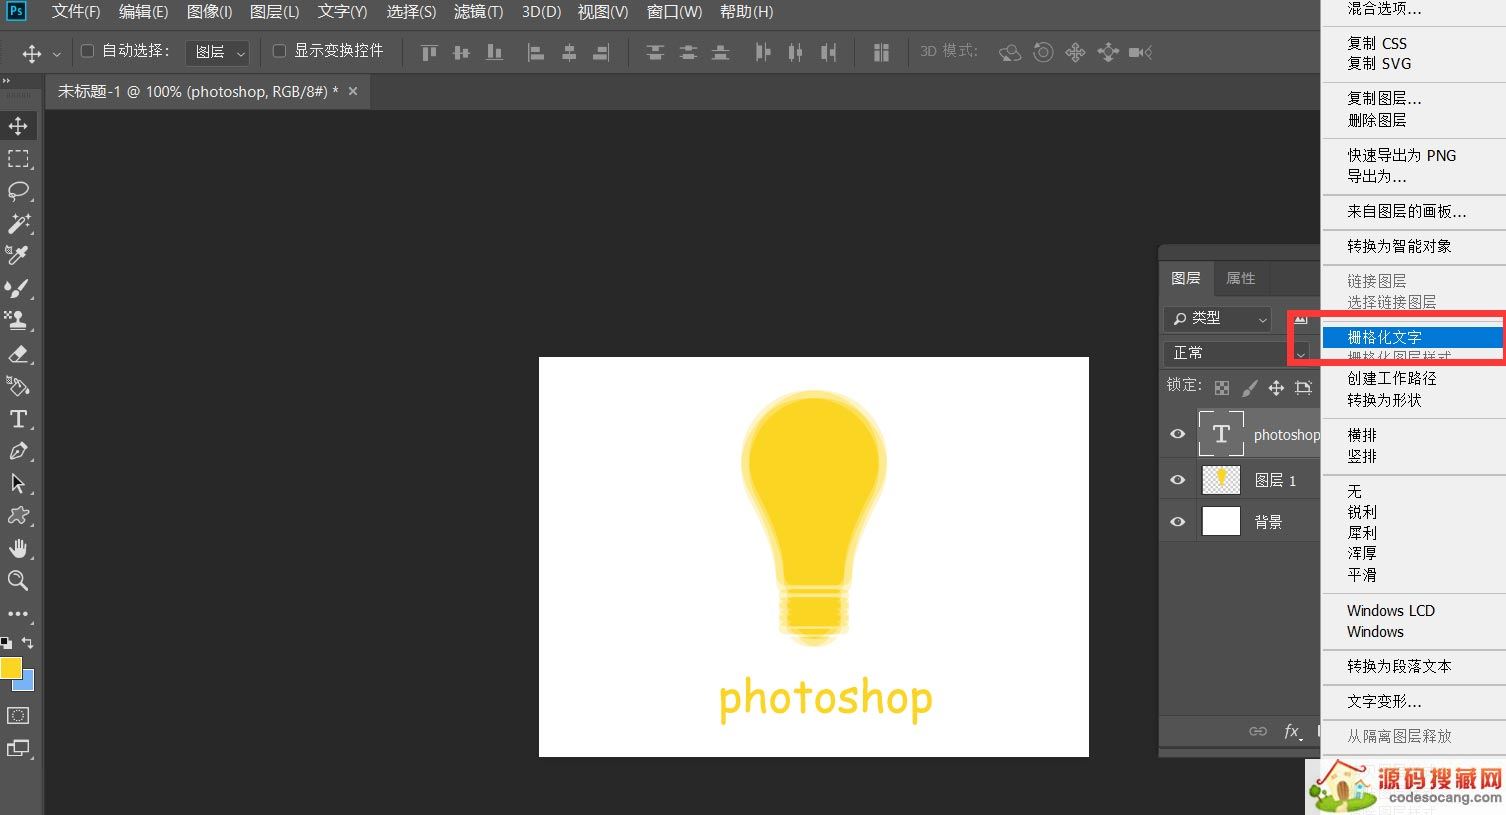
Task: Open the 窗口(W) menu
Action: point(674,12)
